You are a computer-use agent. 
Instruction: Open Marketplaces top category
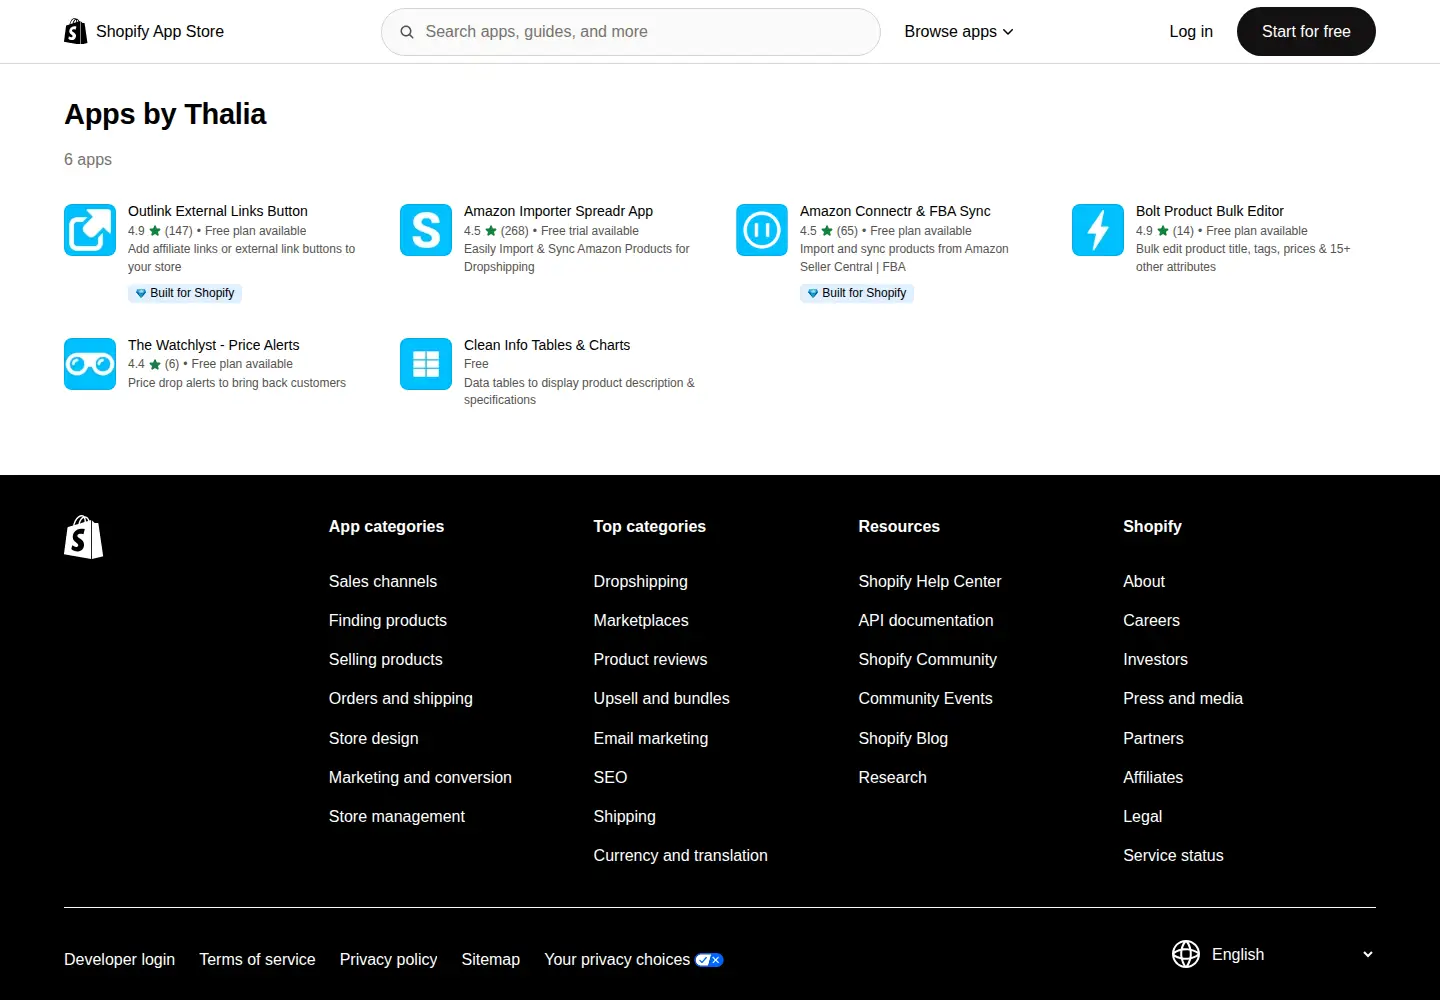coord(641,620)
